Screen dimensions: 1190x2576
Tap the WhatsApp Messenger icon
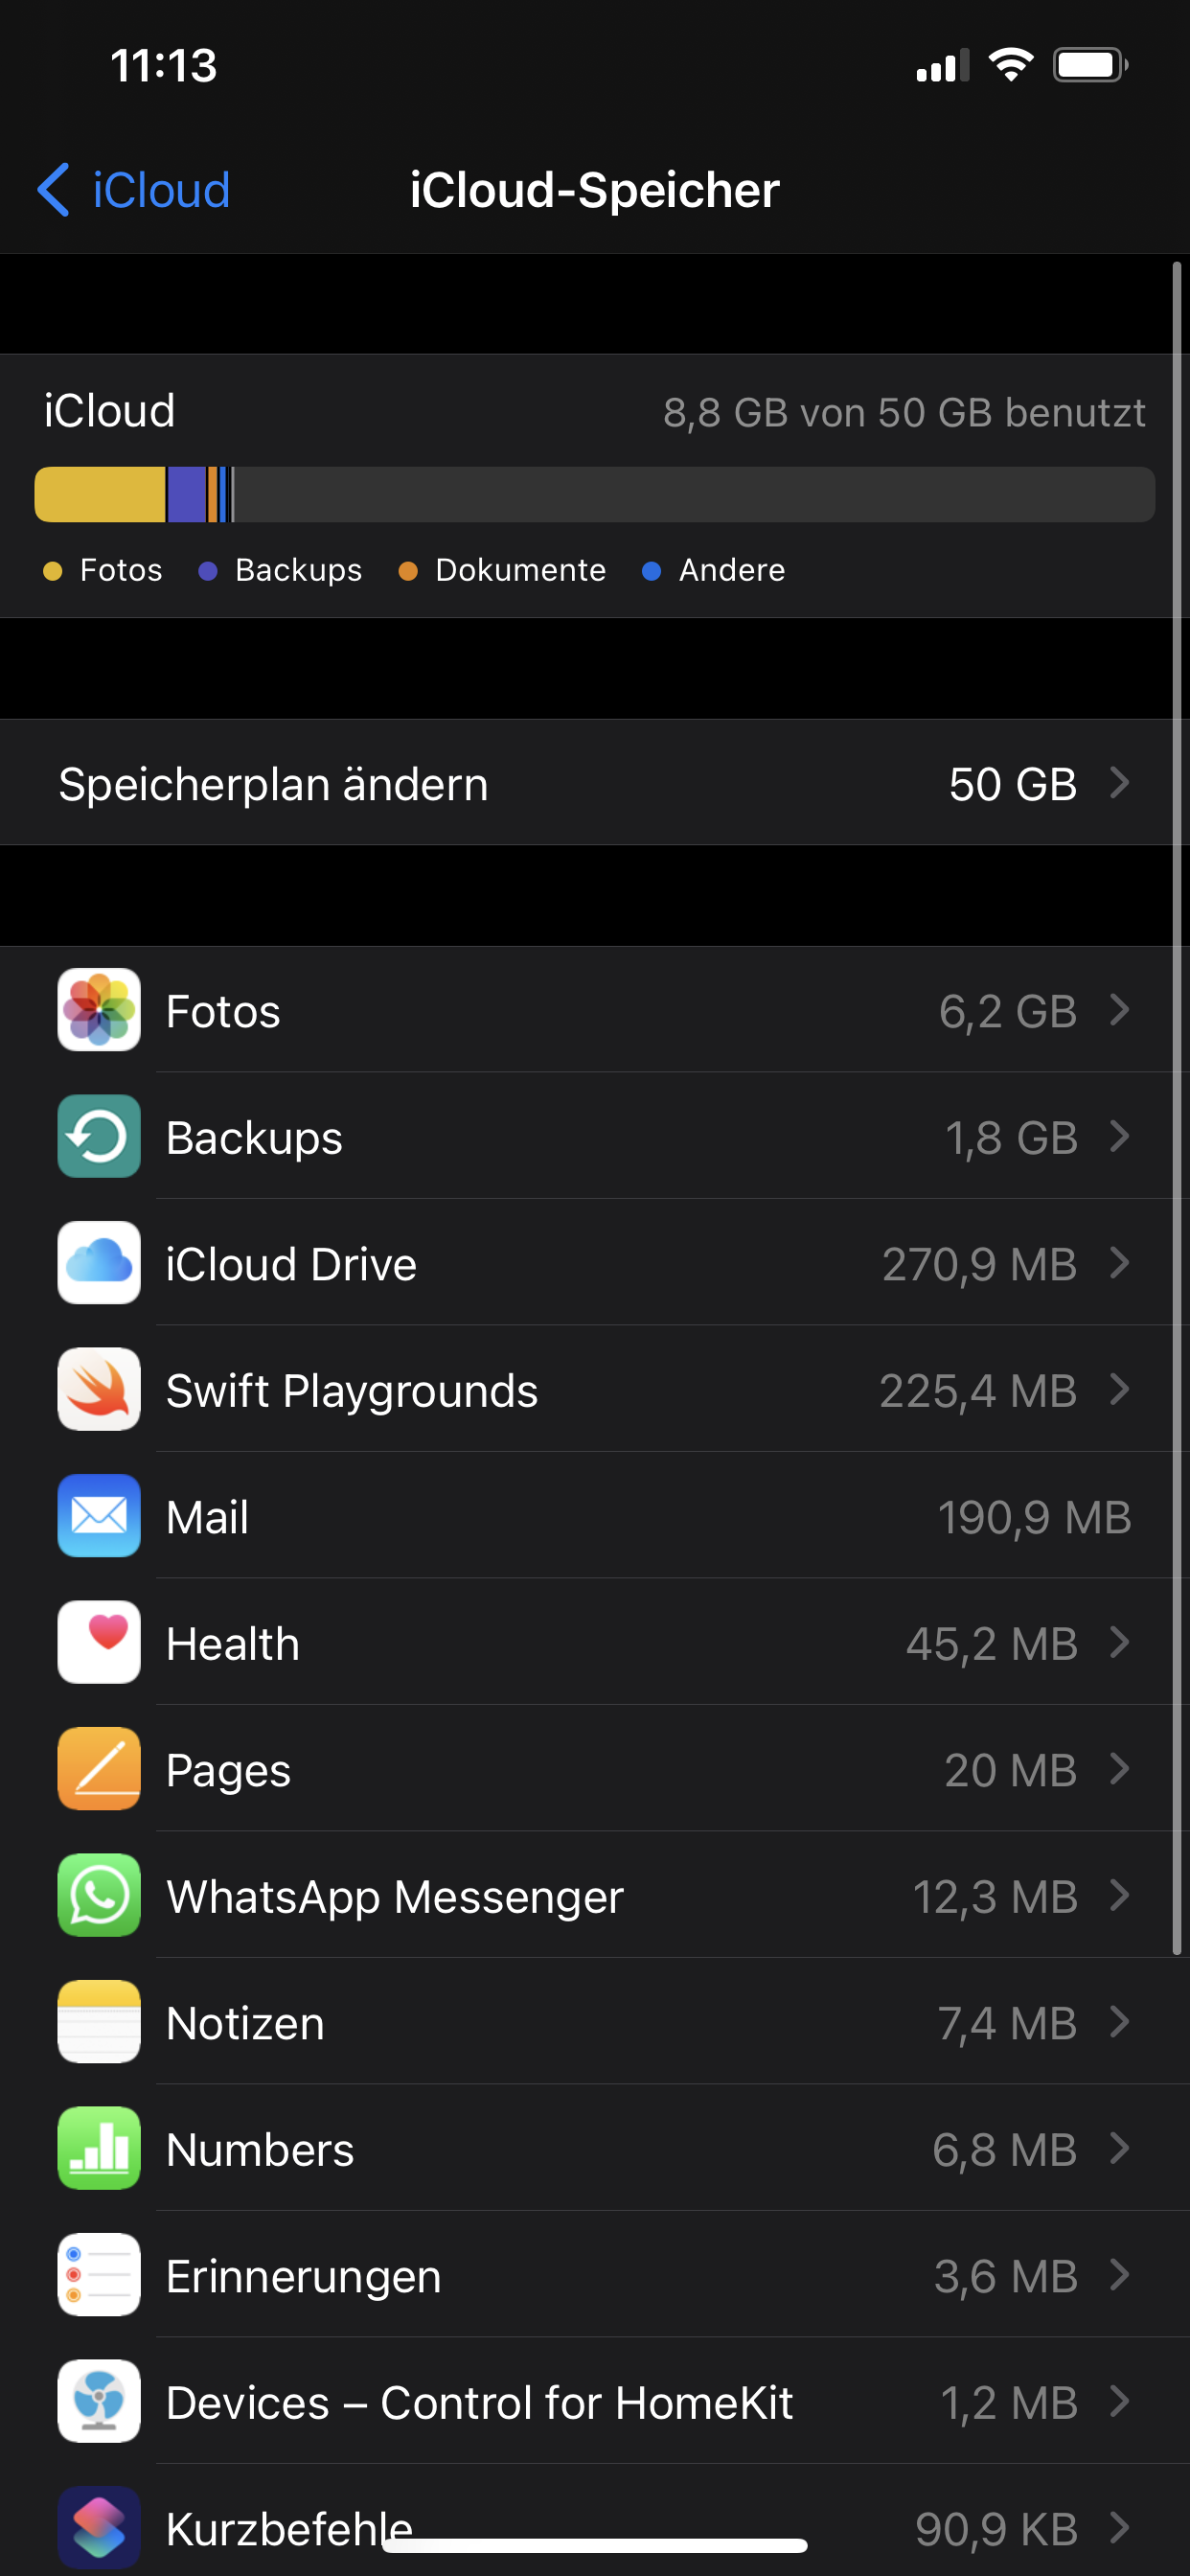tap(98, 1896)
